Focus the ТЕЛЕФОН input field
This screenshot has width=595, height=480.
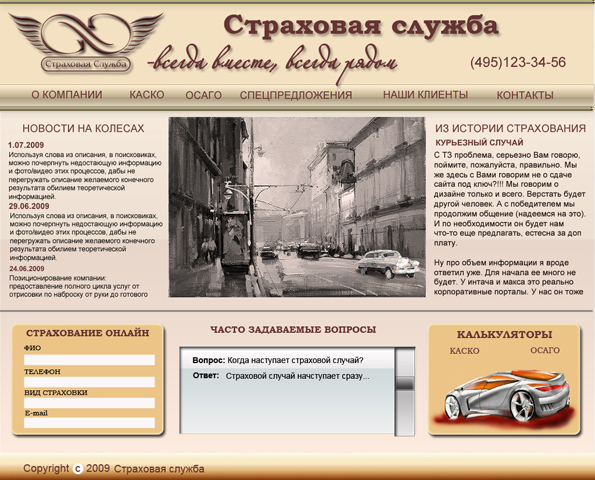tap(90, 382)
